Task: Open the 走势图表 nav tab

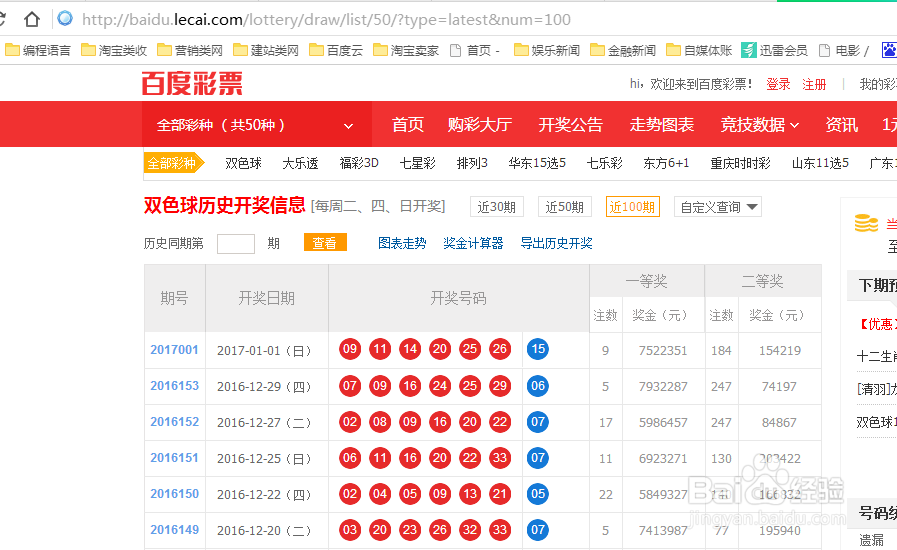Action: point(662,125)
